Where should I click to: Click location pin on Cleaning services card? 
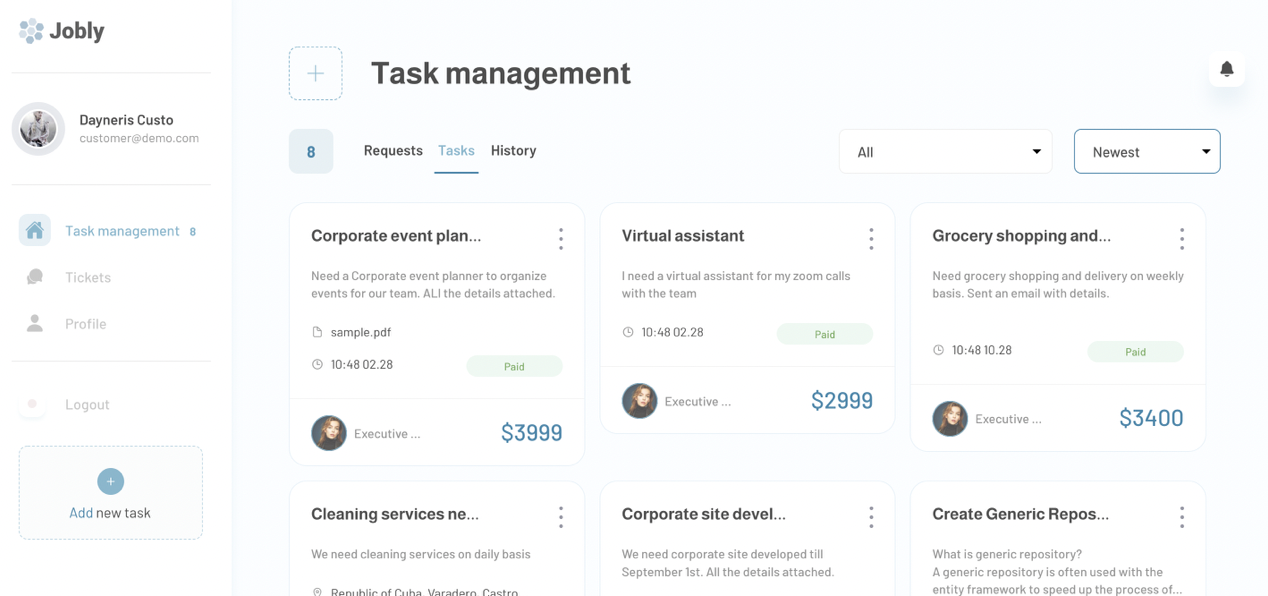[317, 592]
